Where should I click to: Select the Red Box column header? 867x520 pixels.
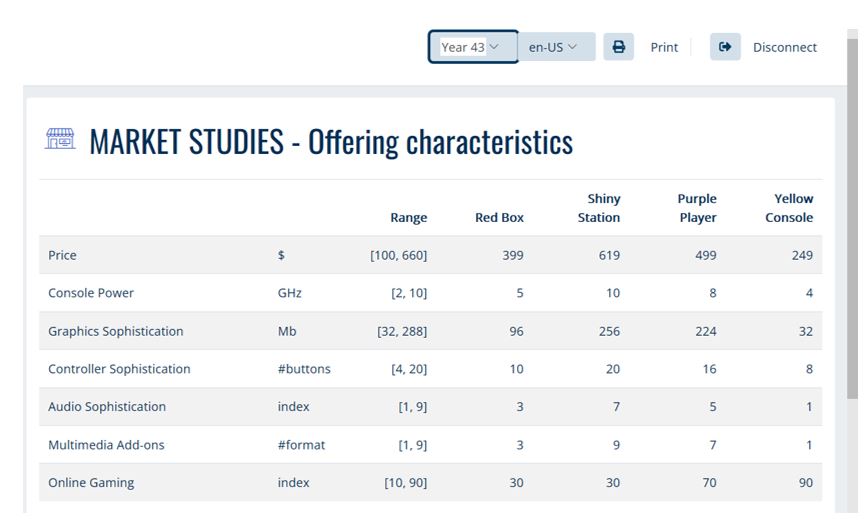tap(499, 217)
